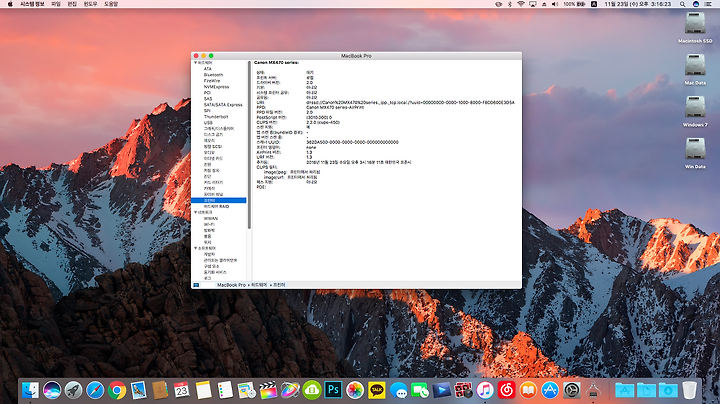Image resolution: width=720 pixels, height=404 pixels.
Task: Open the 편집 menu
Action: (72, 4)
